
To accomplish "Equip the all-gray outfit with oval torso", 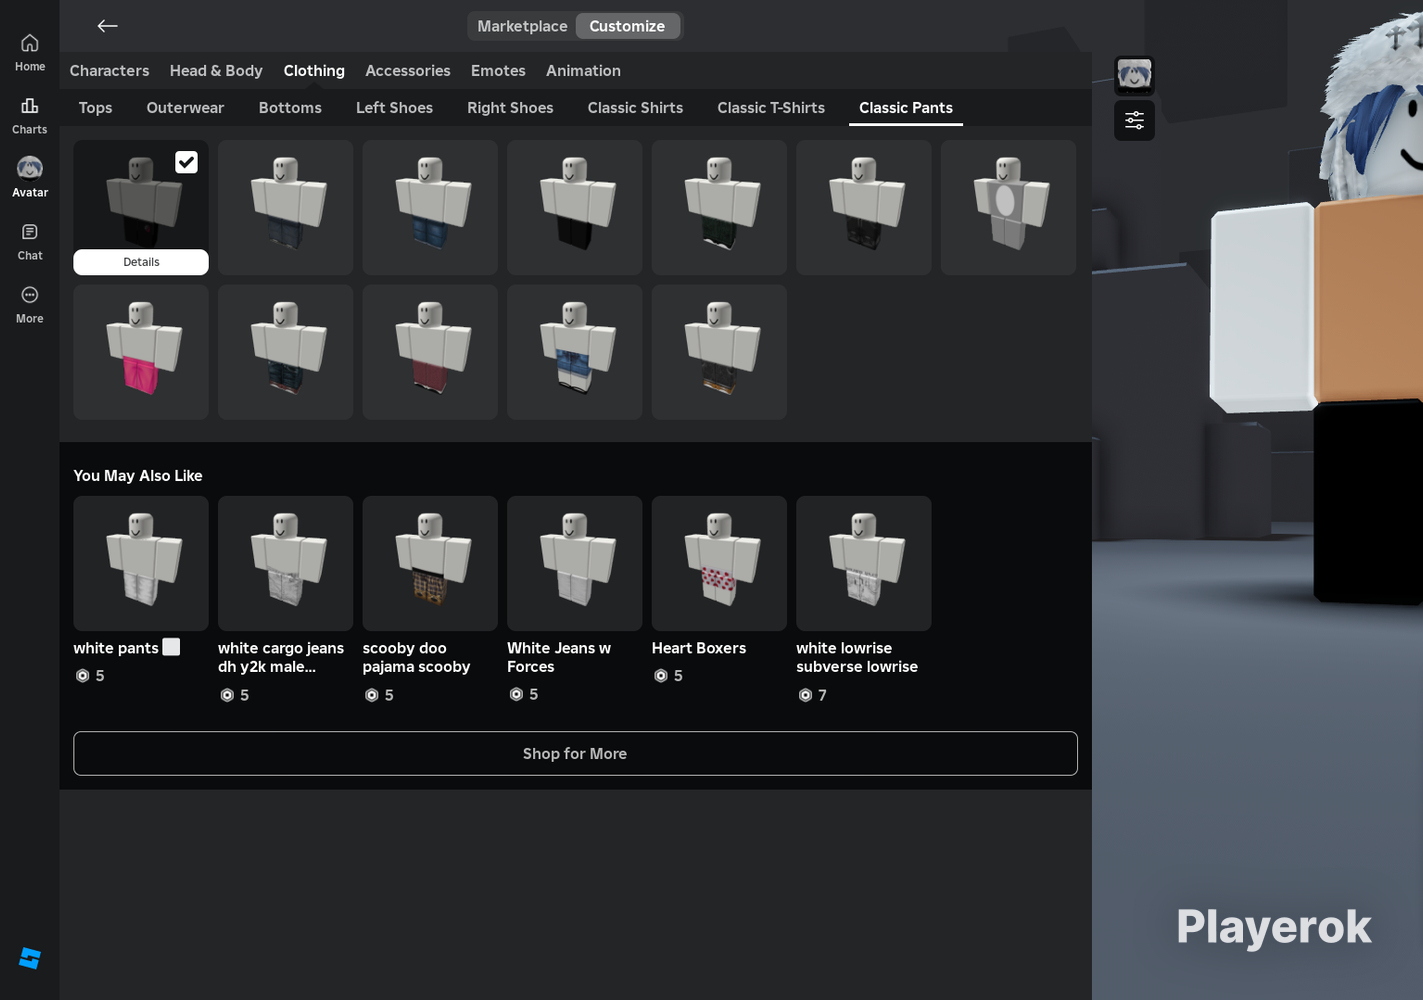I will click(1008, 208).
